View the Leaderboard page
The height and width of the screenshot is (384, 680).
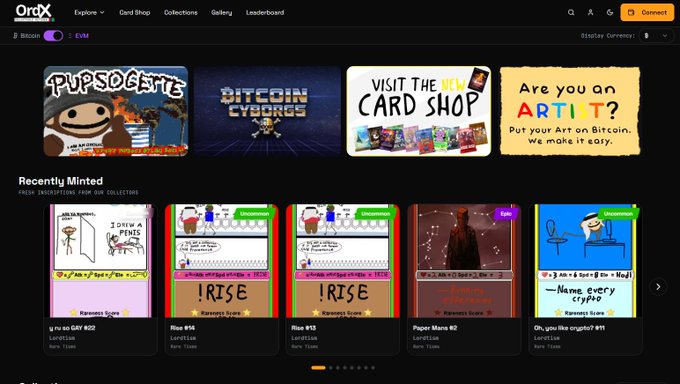pyautogui.click(x=265, y=13)
